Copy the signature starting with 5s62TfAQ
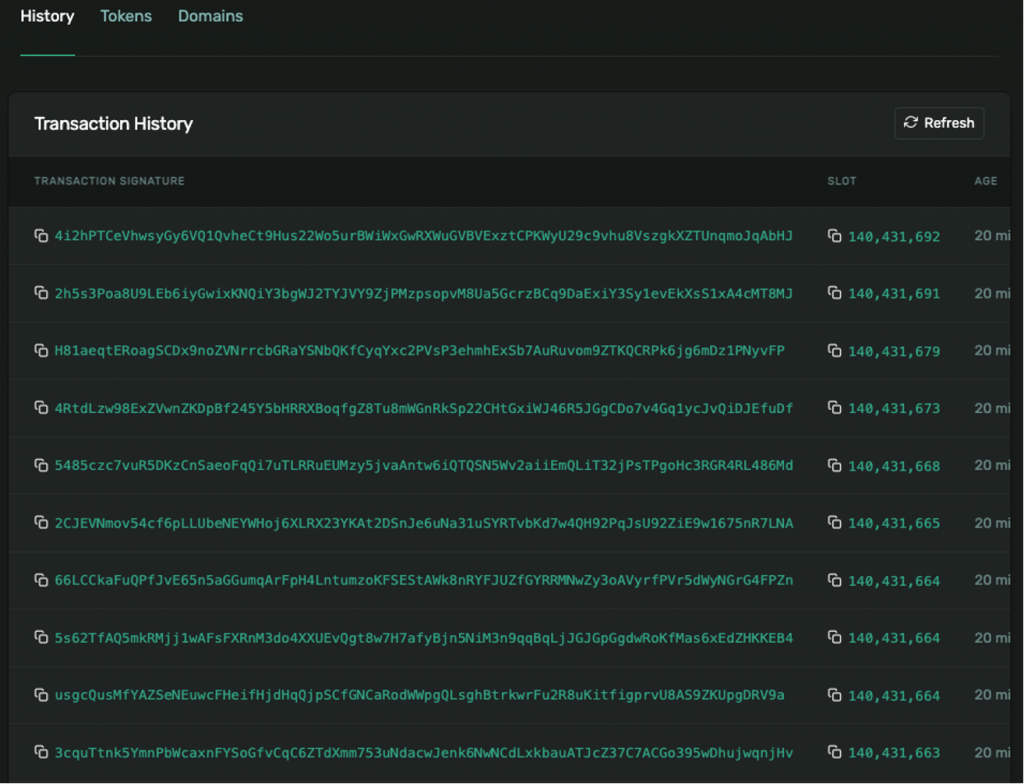The height and width of the screenshot is (784, 1024). click(x=41, y=637)
